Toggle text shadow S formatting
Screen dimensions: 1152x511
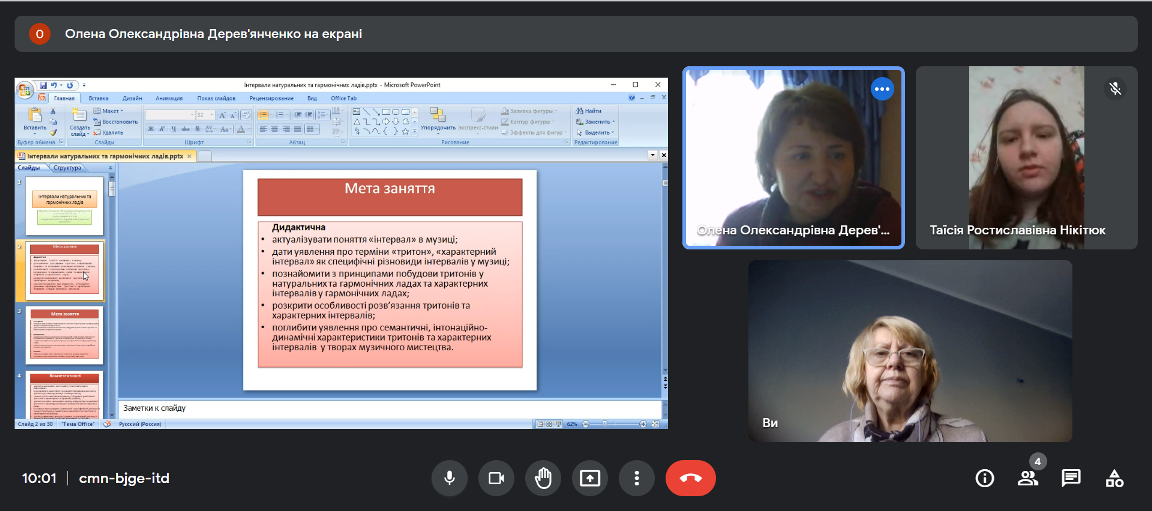pos(197,128)
